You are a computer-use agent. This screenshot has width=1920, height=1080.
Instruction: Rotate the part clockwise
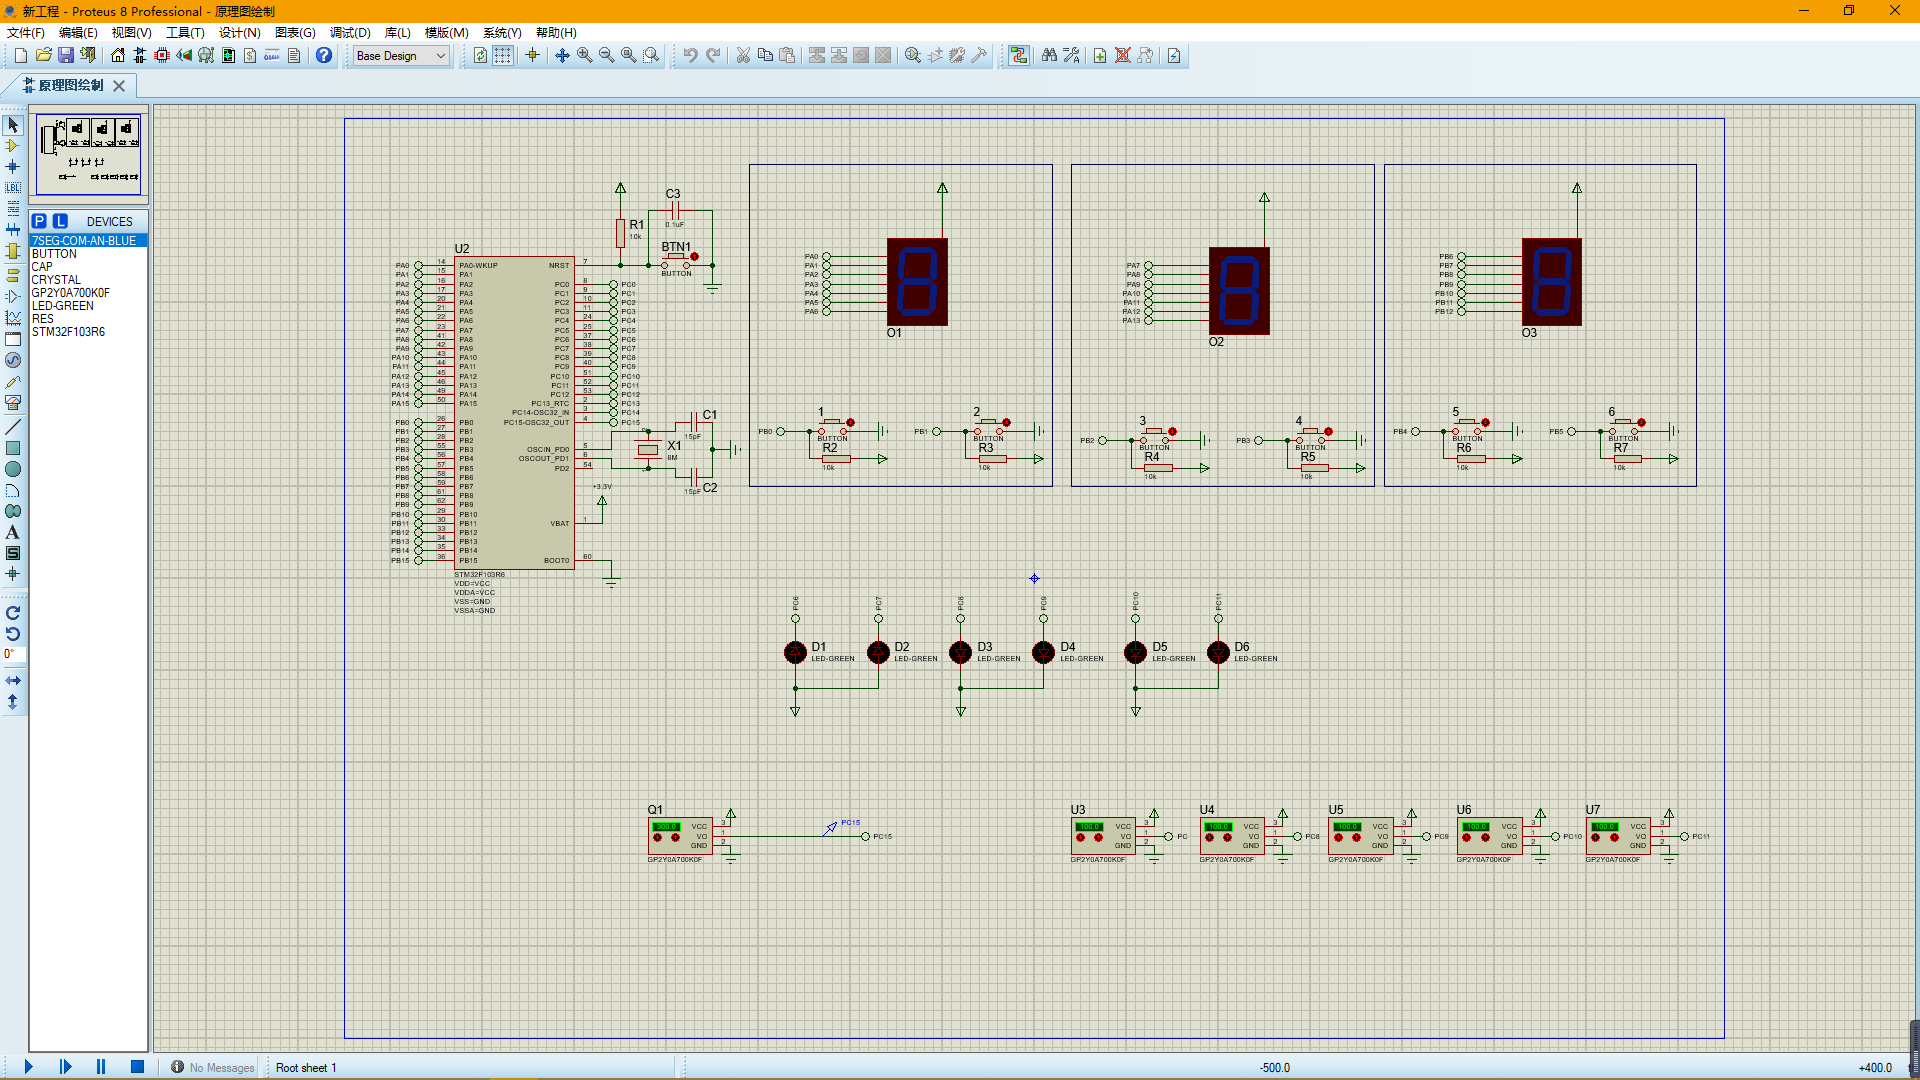tap(13, 613)
